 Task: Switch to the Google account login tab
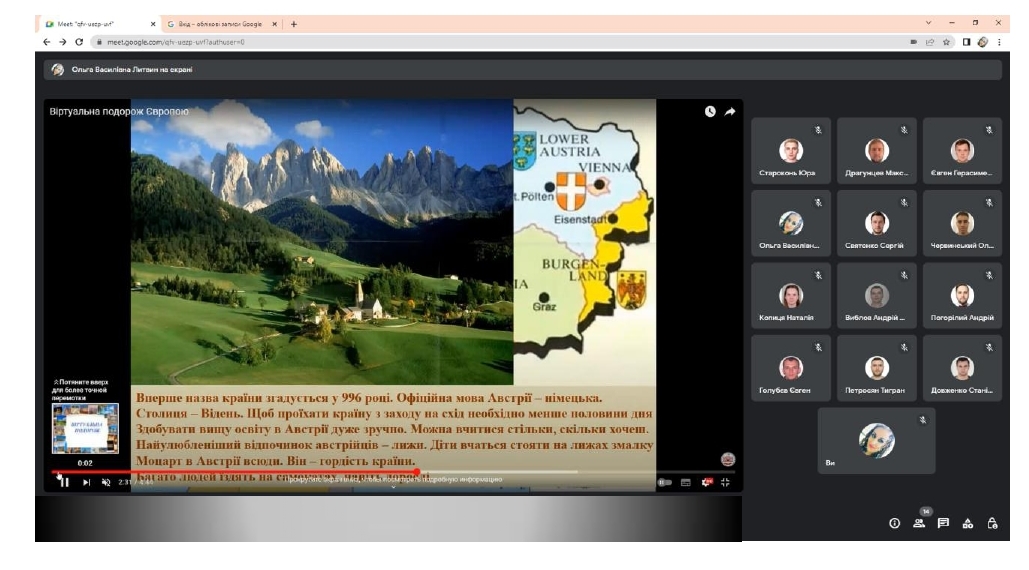pos(219,24)
